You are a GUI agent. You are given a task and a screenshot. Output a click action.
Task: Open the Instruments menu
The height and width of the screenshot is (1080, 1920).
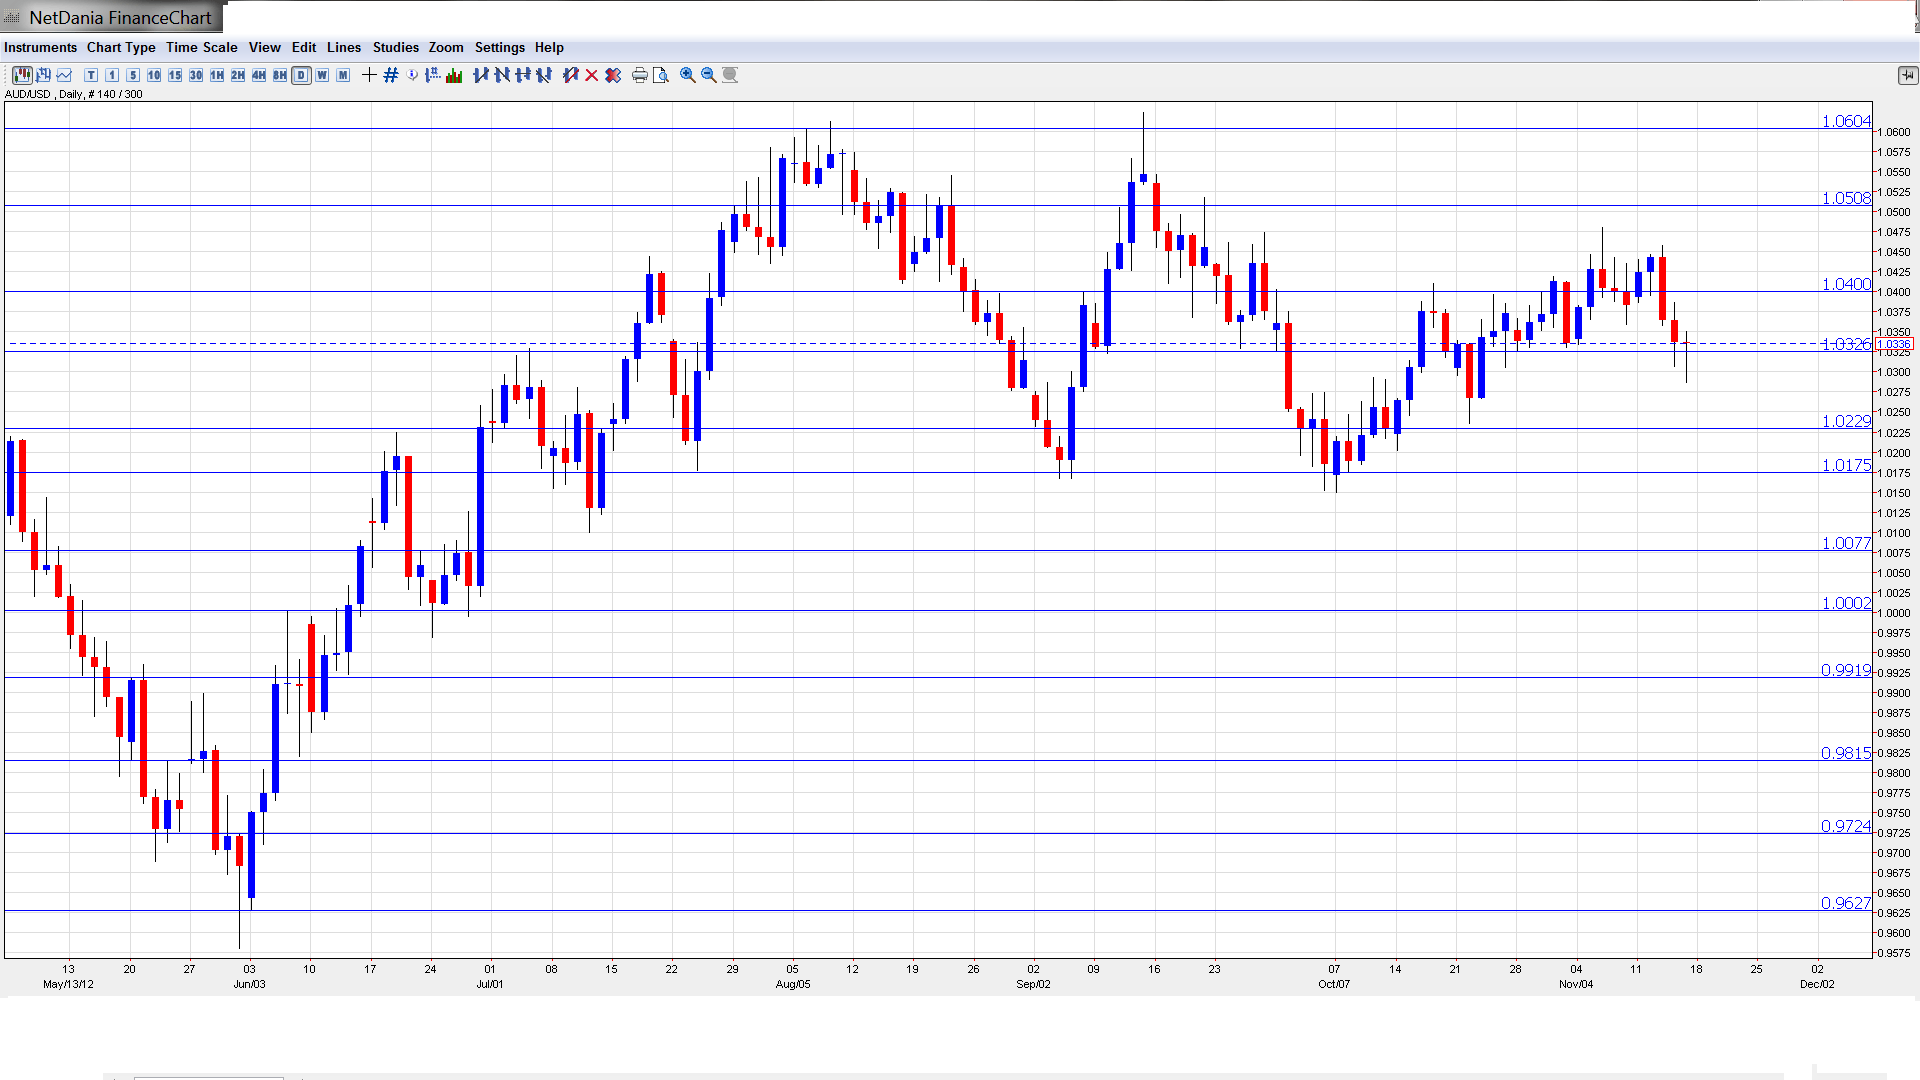[40, 47]
